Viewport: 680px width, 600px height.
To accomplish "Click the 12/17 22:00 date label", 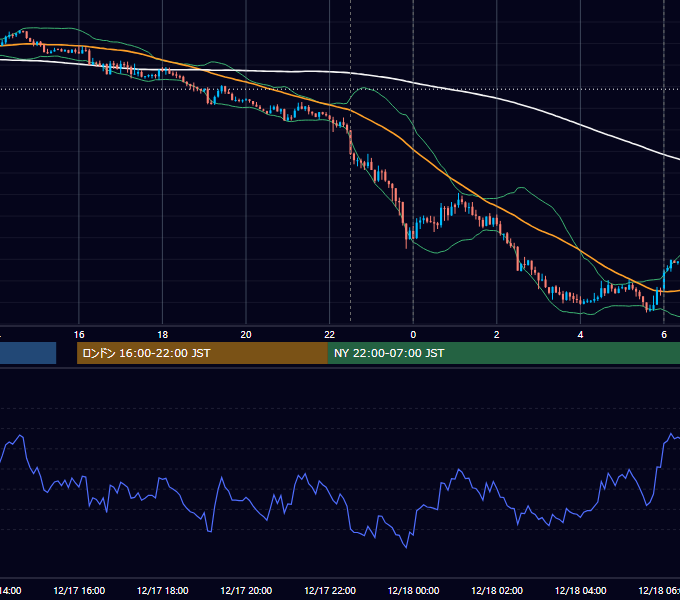I will pyautogui.click(x=330, y=590).
